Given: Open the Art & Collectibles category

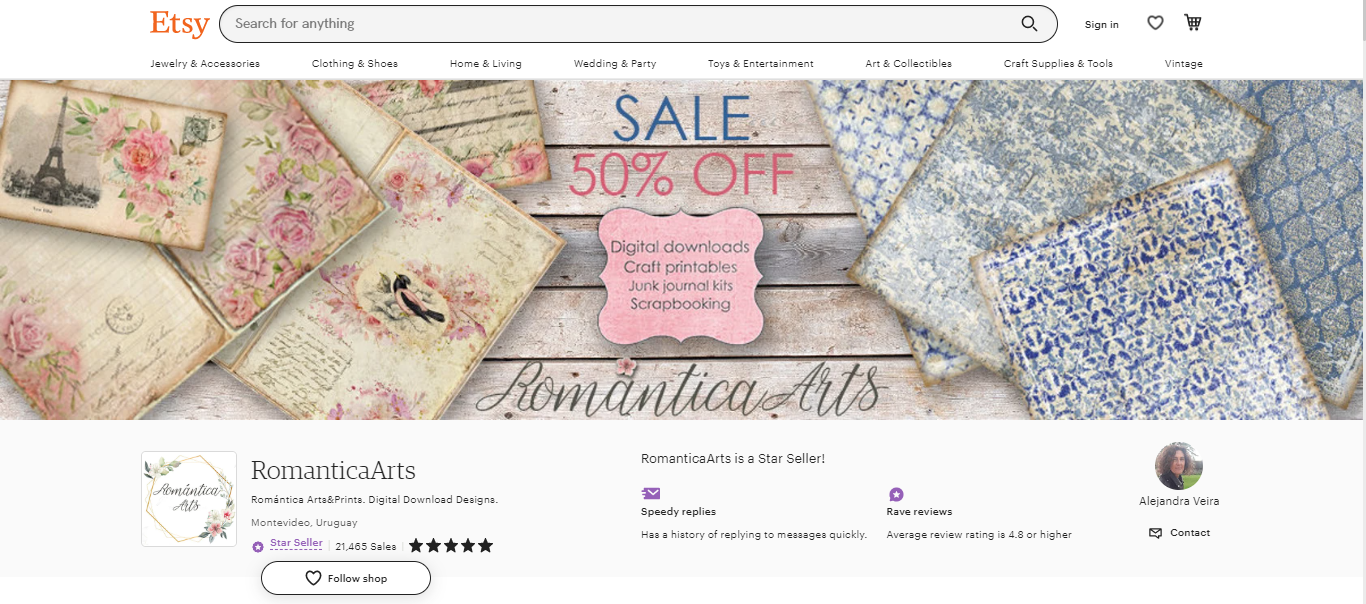Looking at the screenshot, I should 909,64.
